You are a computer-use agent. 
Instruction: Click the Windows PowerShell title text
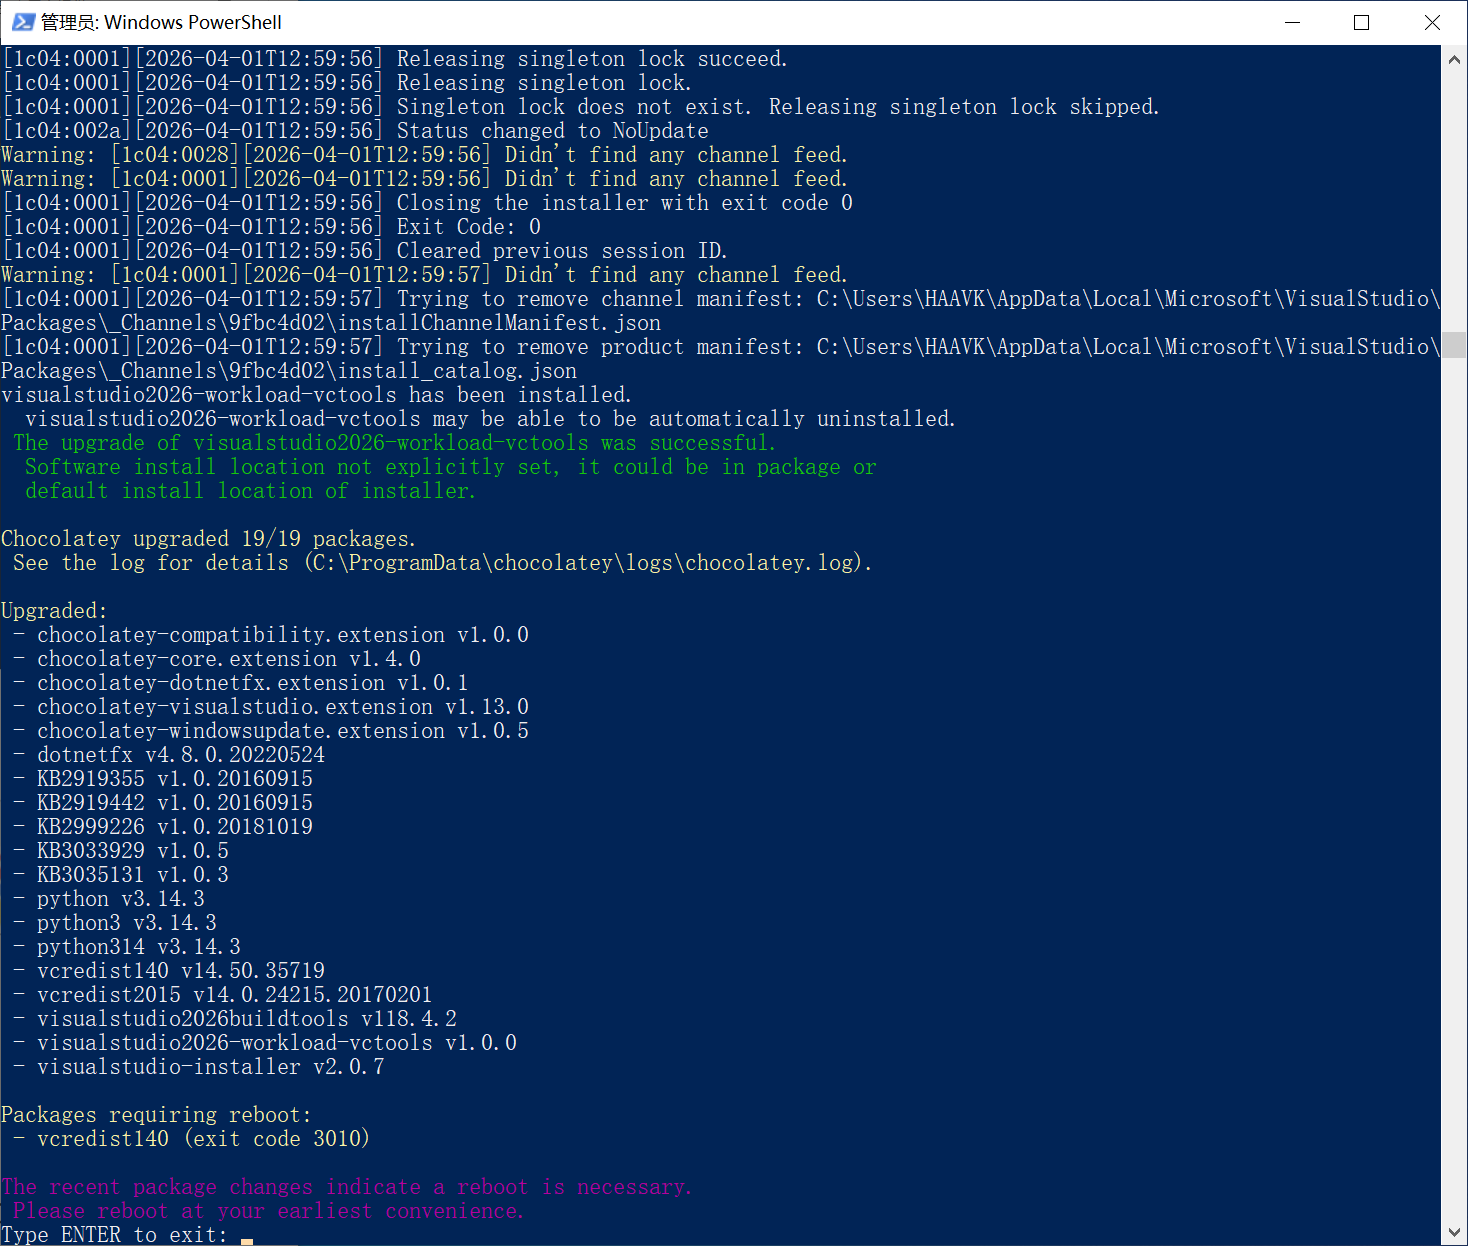tap(161, 22)
